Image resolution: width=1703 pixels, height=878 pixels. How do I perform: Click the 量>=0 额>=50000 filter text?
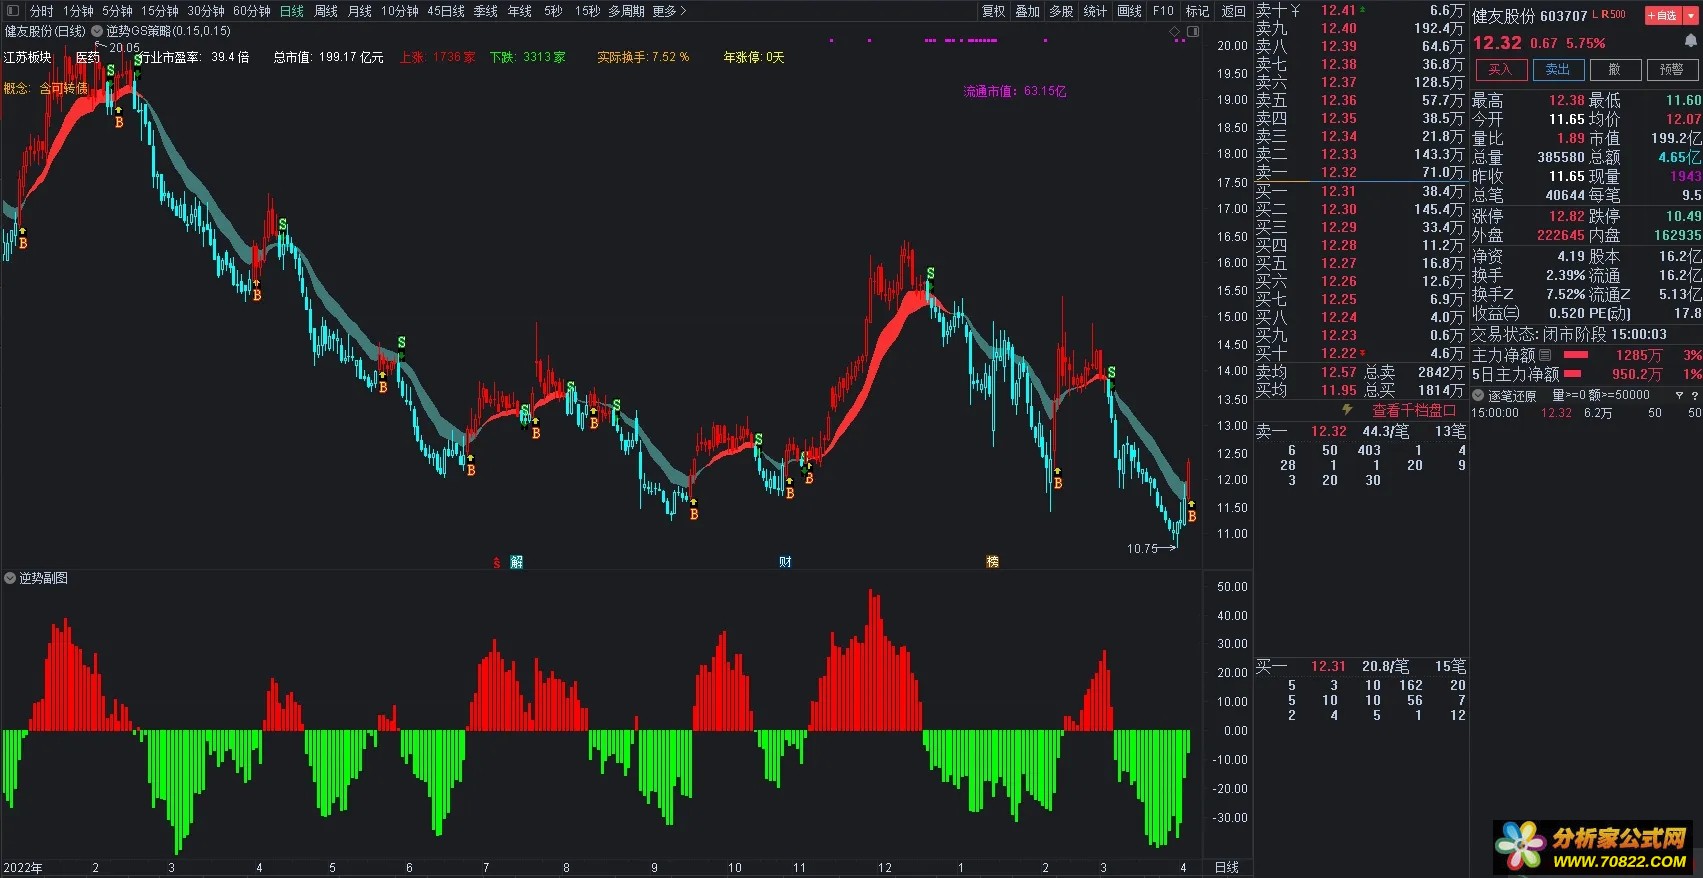[1601, 395]
